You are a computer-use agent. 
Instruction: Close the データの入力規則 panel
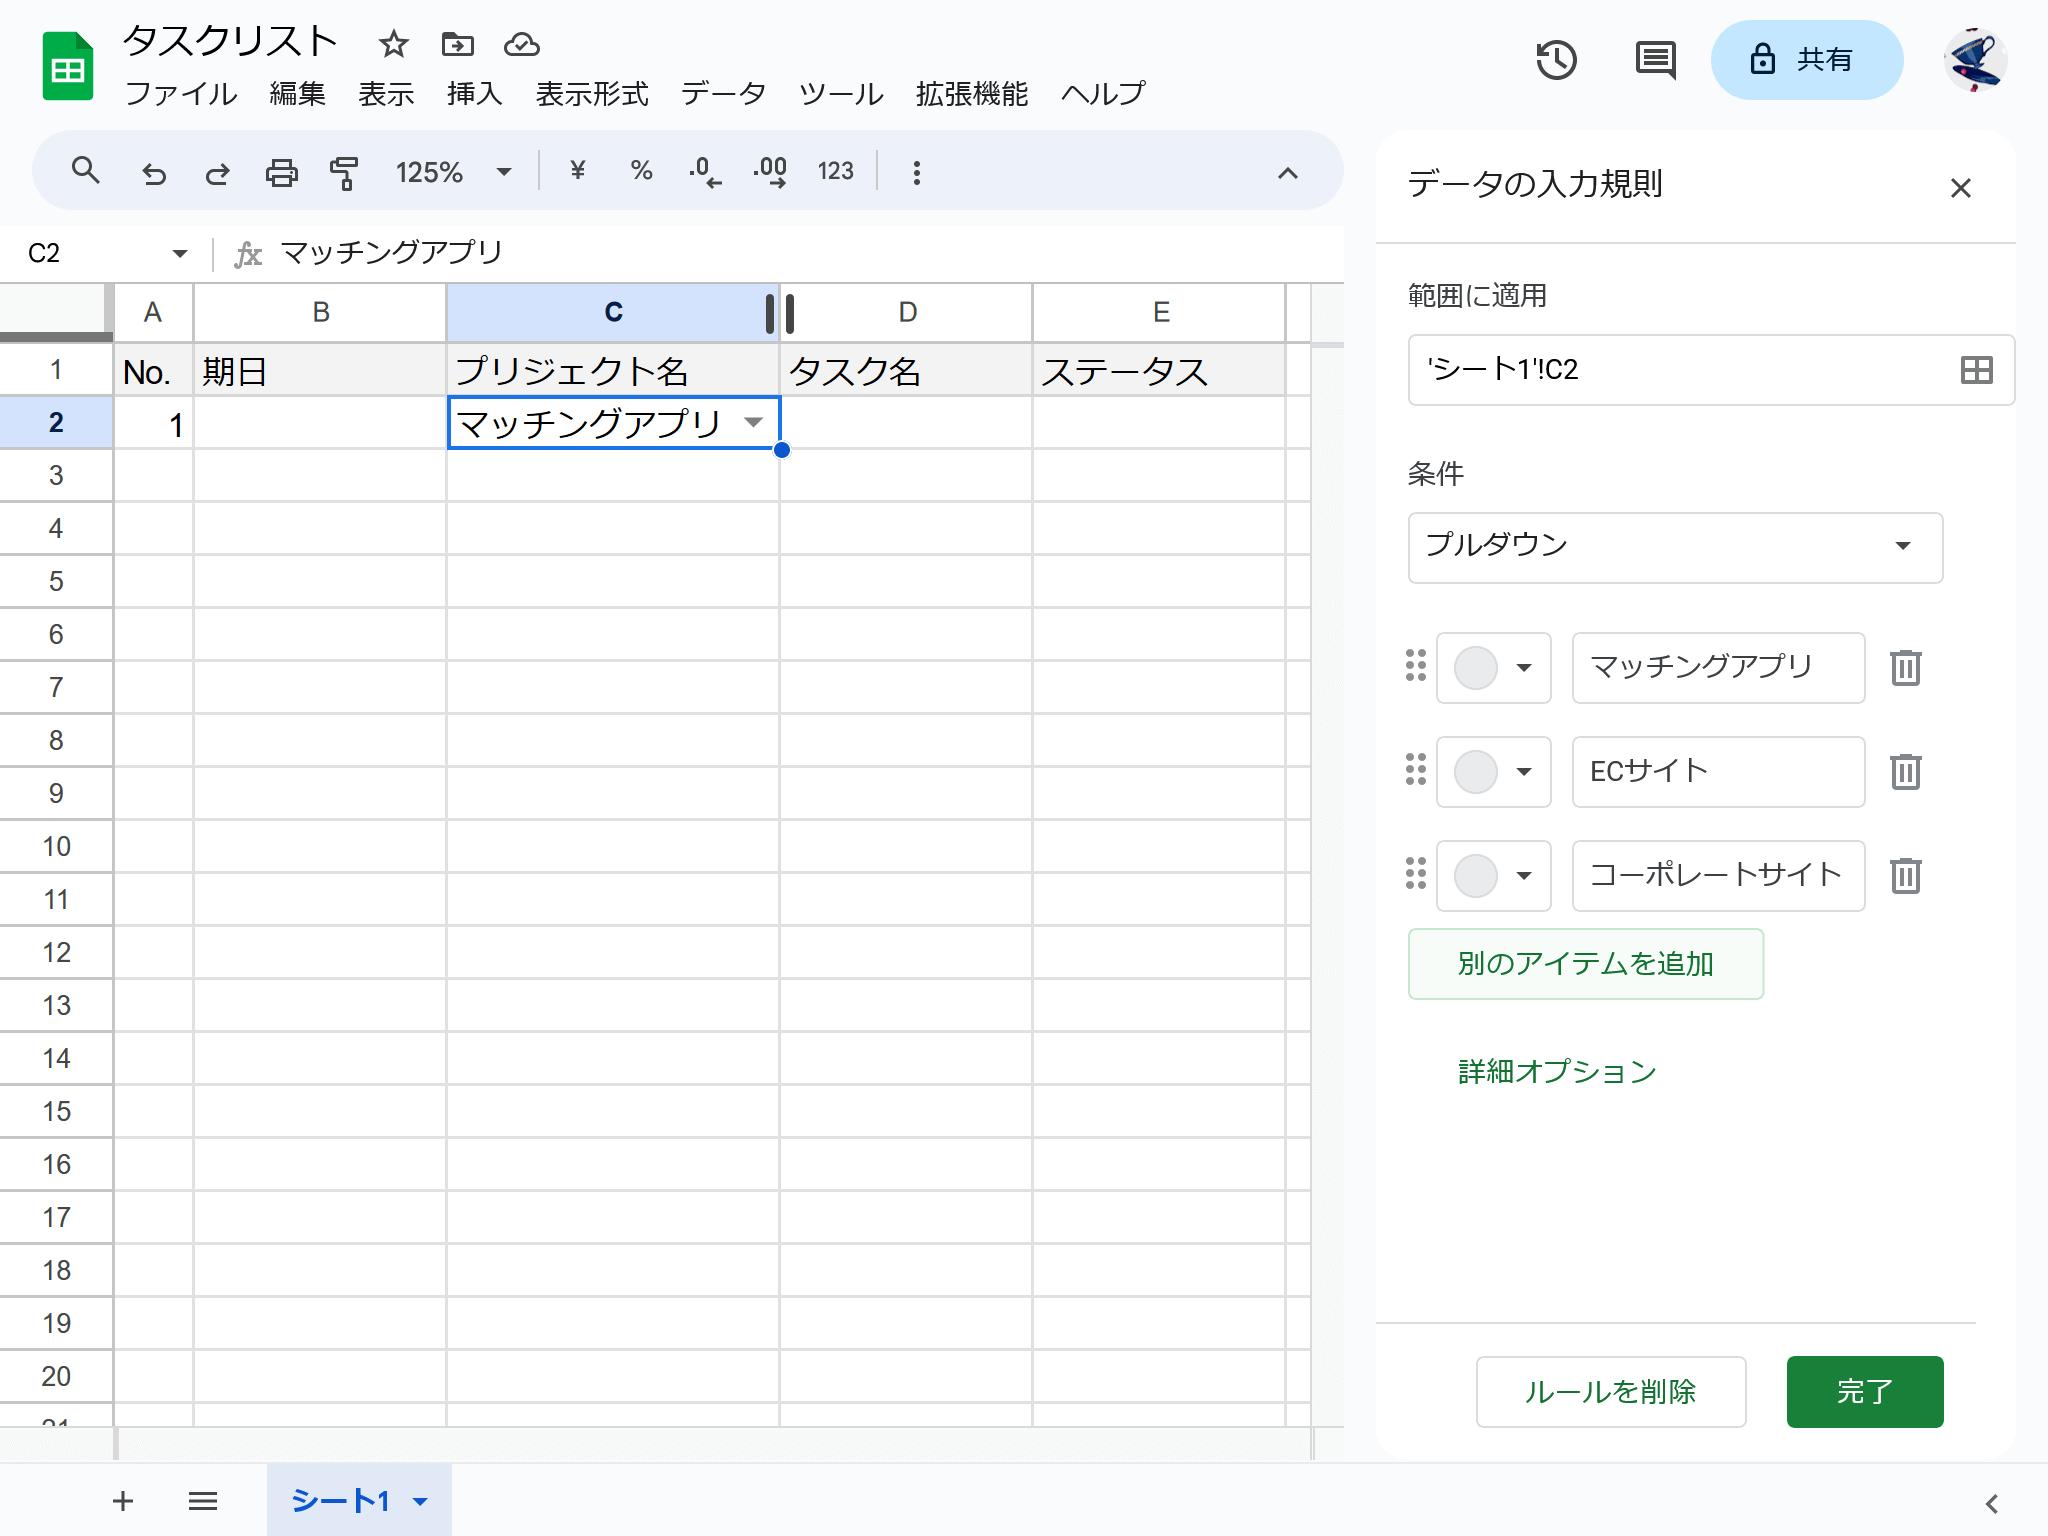point(1960,188)
